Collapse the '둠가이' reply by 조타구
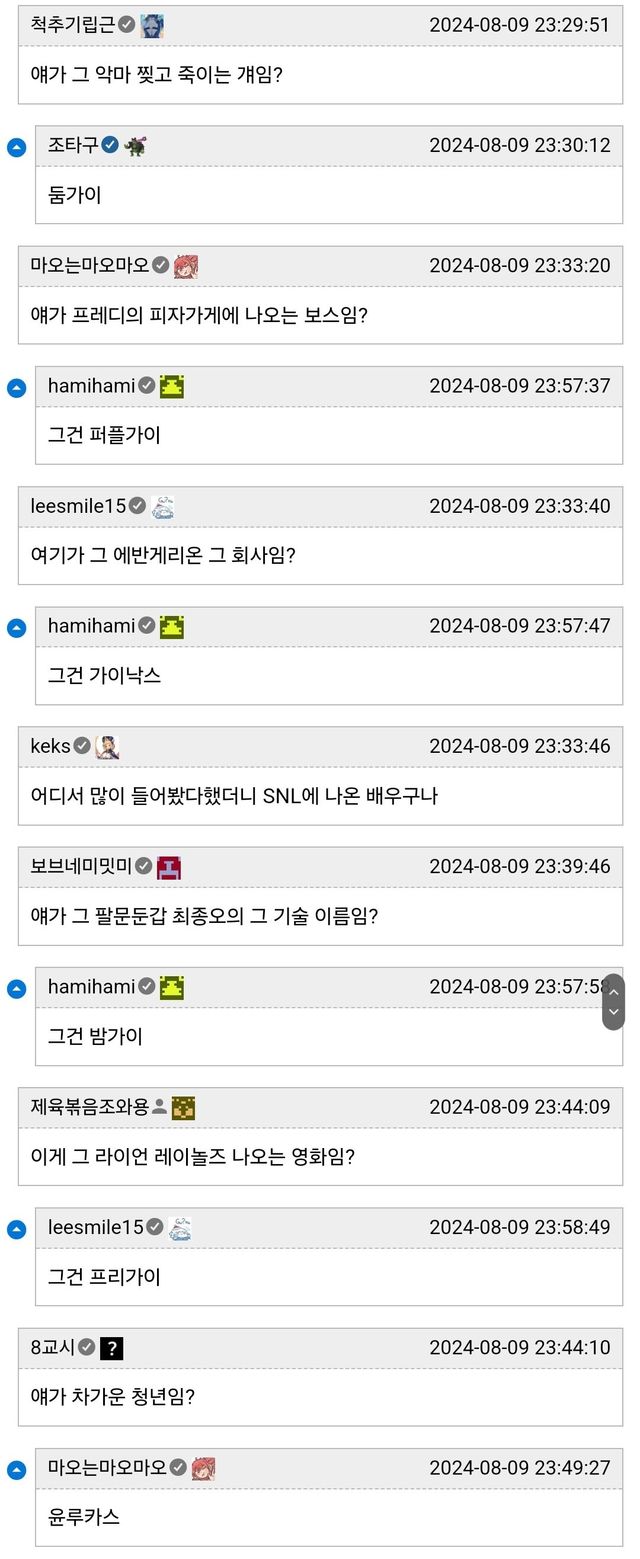Image resolution: width=640 pixels, height=1559 pixels. [x=16, y=148]
